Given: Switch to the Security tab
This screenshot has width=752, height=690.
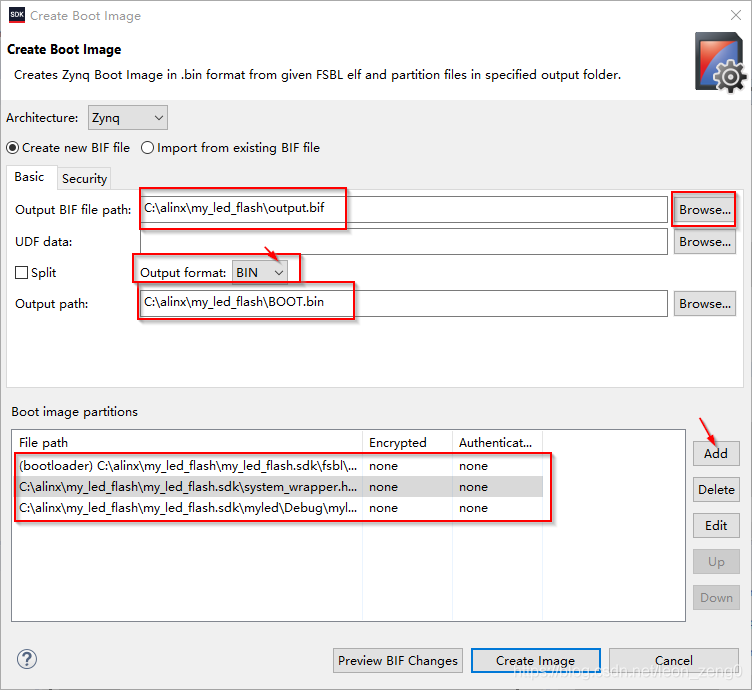Looking at the screenshot, I should click(84, 178).
